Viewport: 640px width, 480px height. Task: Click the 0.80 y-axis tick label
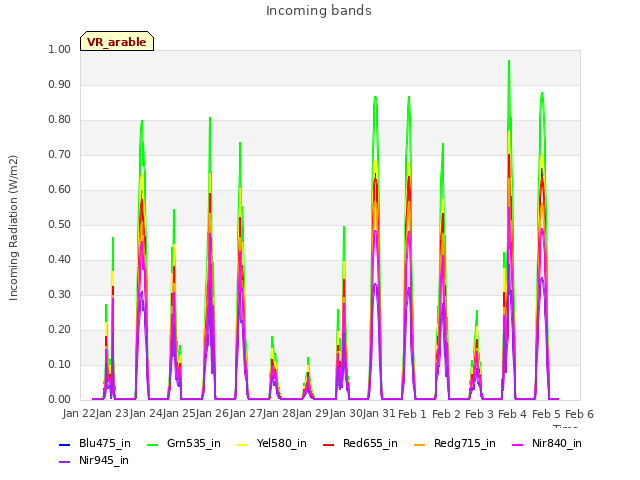click(60, 120)
